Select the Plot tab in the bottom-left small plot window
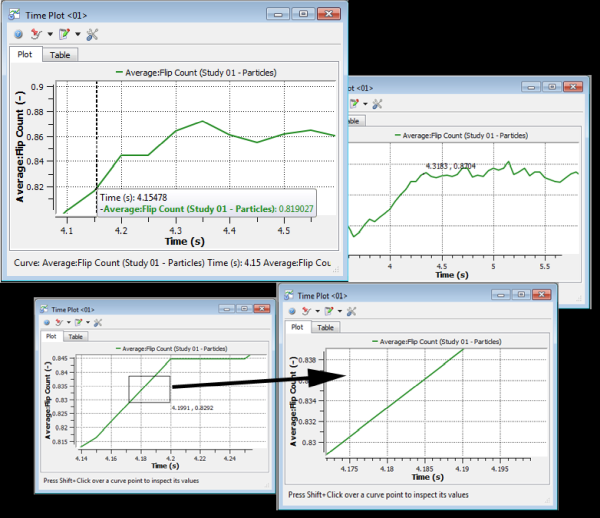Image resolution: width=600 pixels, height=518 pixels. click(50, 336)
